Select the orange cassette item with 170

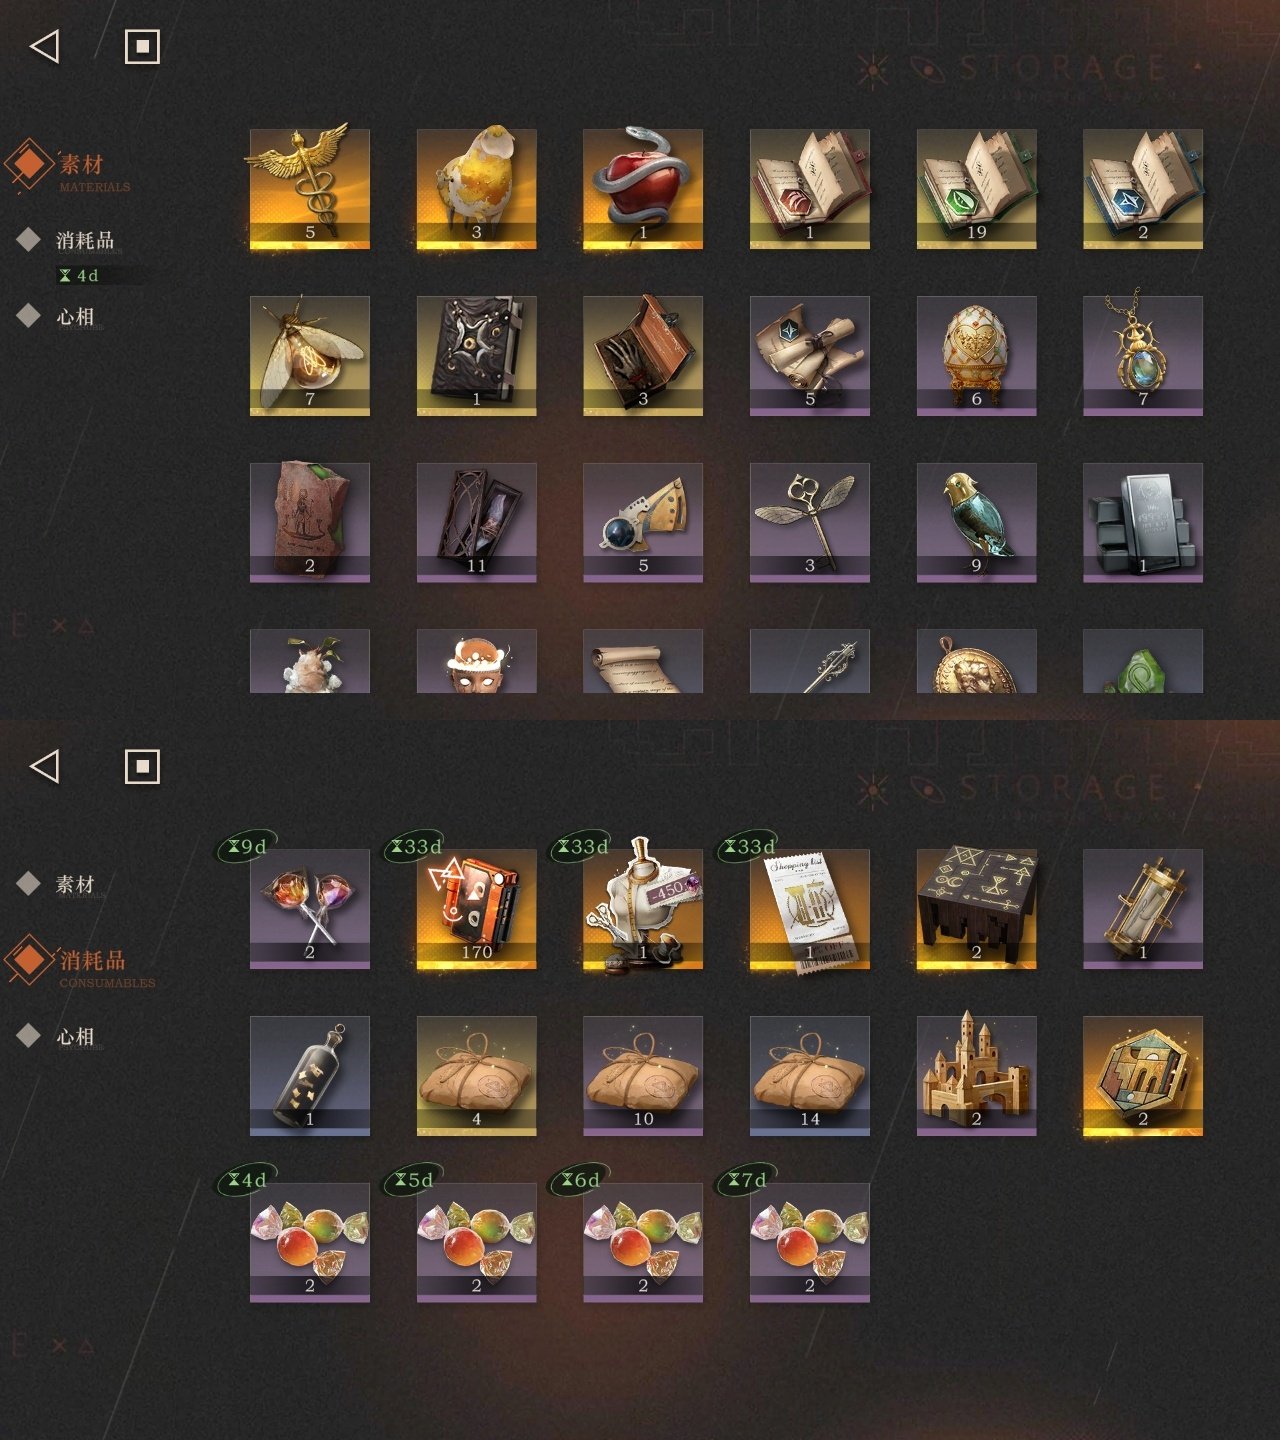(476, 909)
